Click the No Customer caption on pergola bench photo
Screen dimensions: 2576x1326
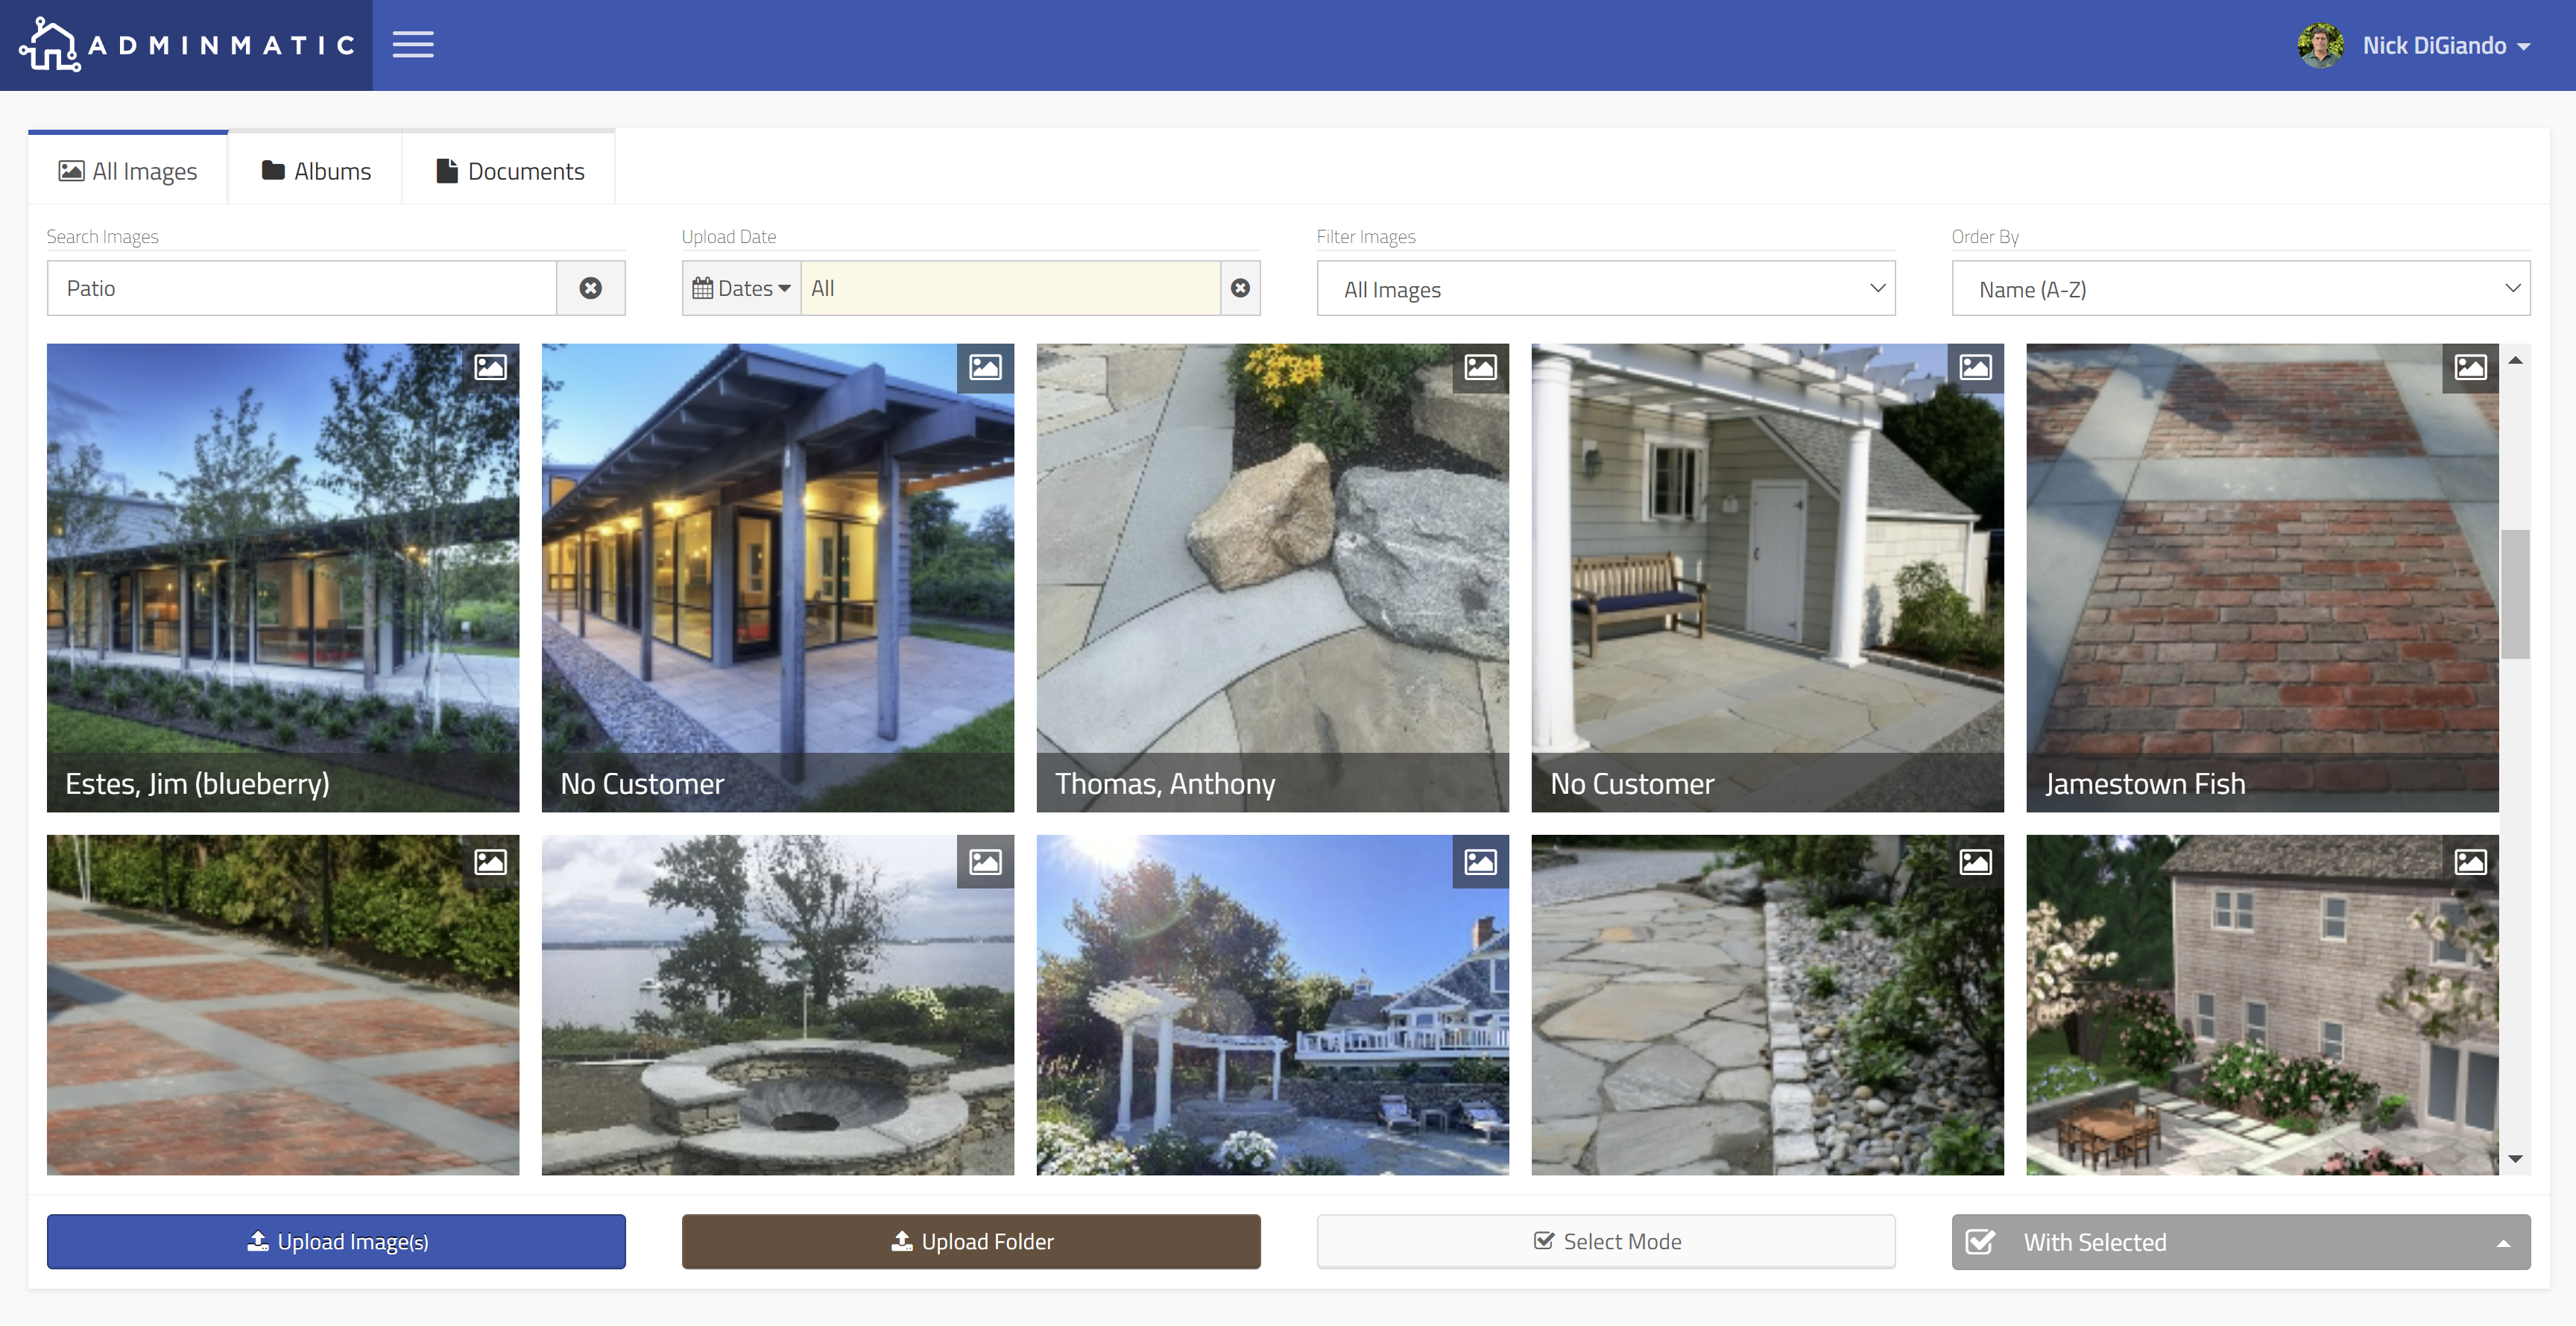pos(1632,784)
